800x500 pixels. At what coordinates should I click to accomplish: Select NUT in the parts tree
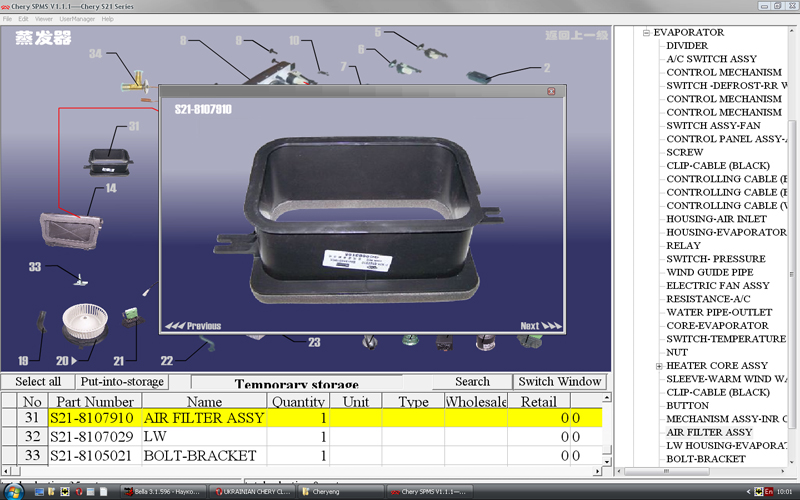pyautogui.click(x=677, y=352)
